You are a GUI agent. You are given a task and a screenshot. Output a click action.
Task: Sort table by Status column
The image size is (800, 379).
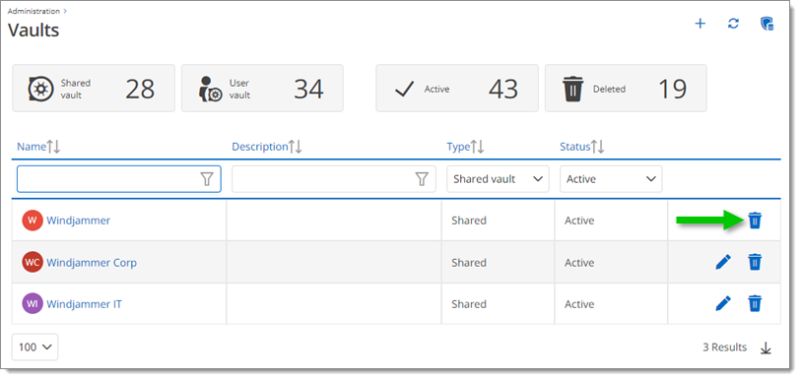[582, 147]
